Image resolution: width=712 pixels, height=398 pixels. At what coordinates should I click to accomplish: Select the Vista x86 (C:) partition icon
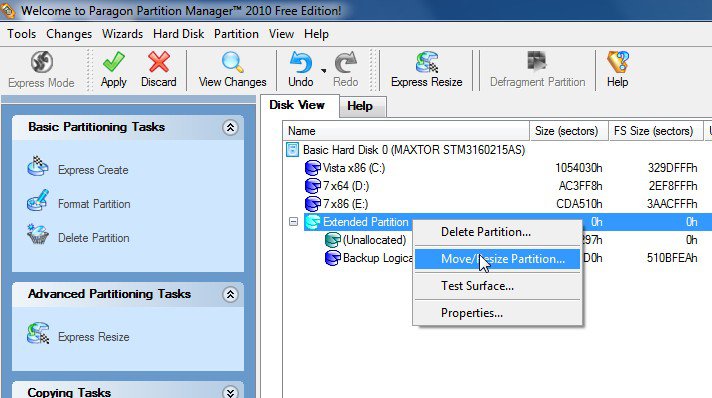point(312,168)
